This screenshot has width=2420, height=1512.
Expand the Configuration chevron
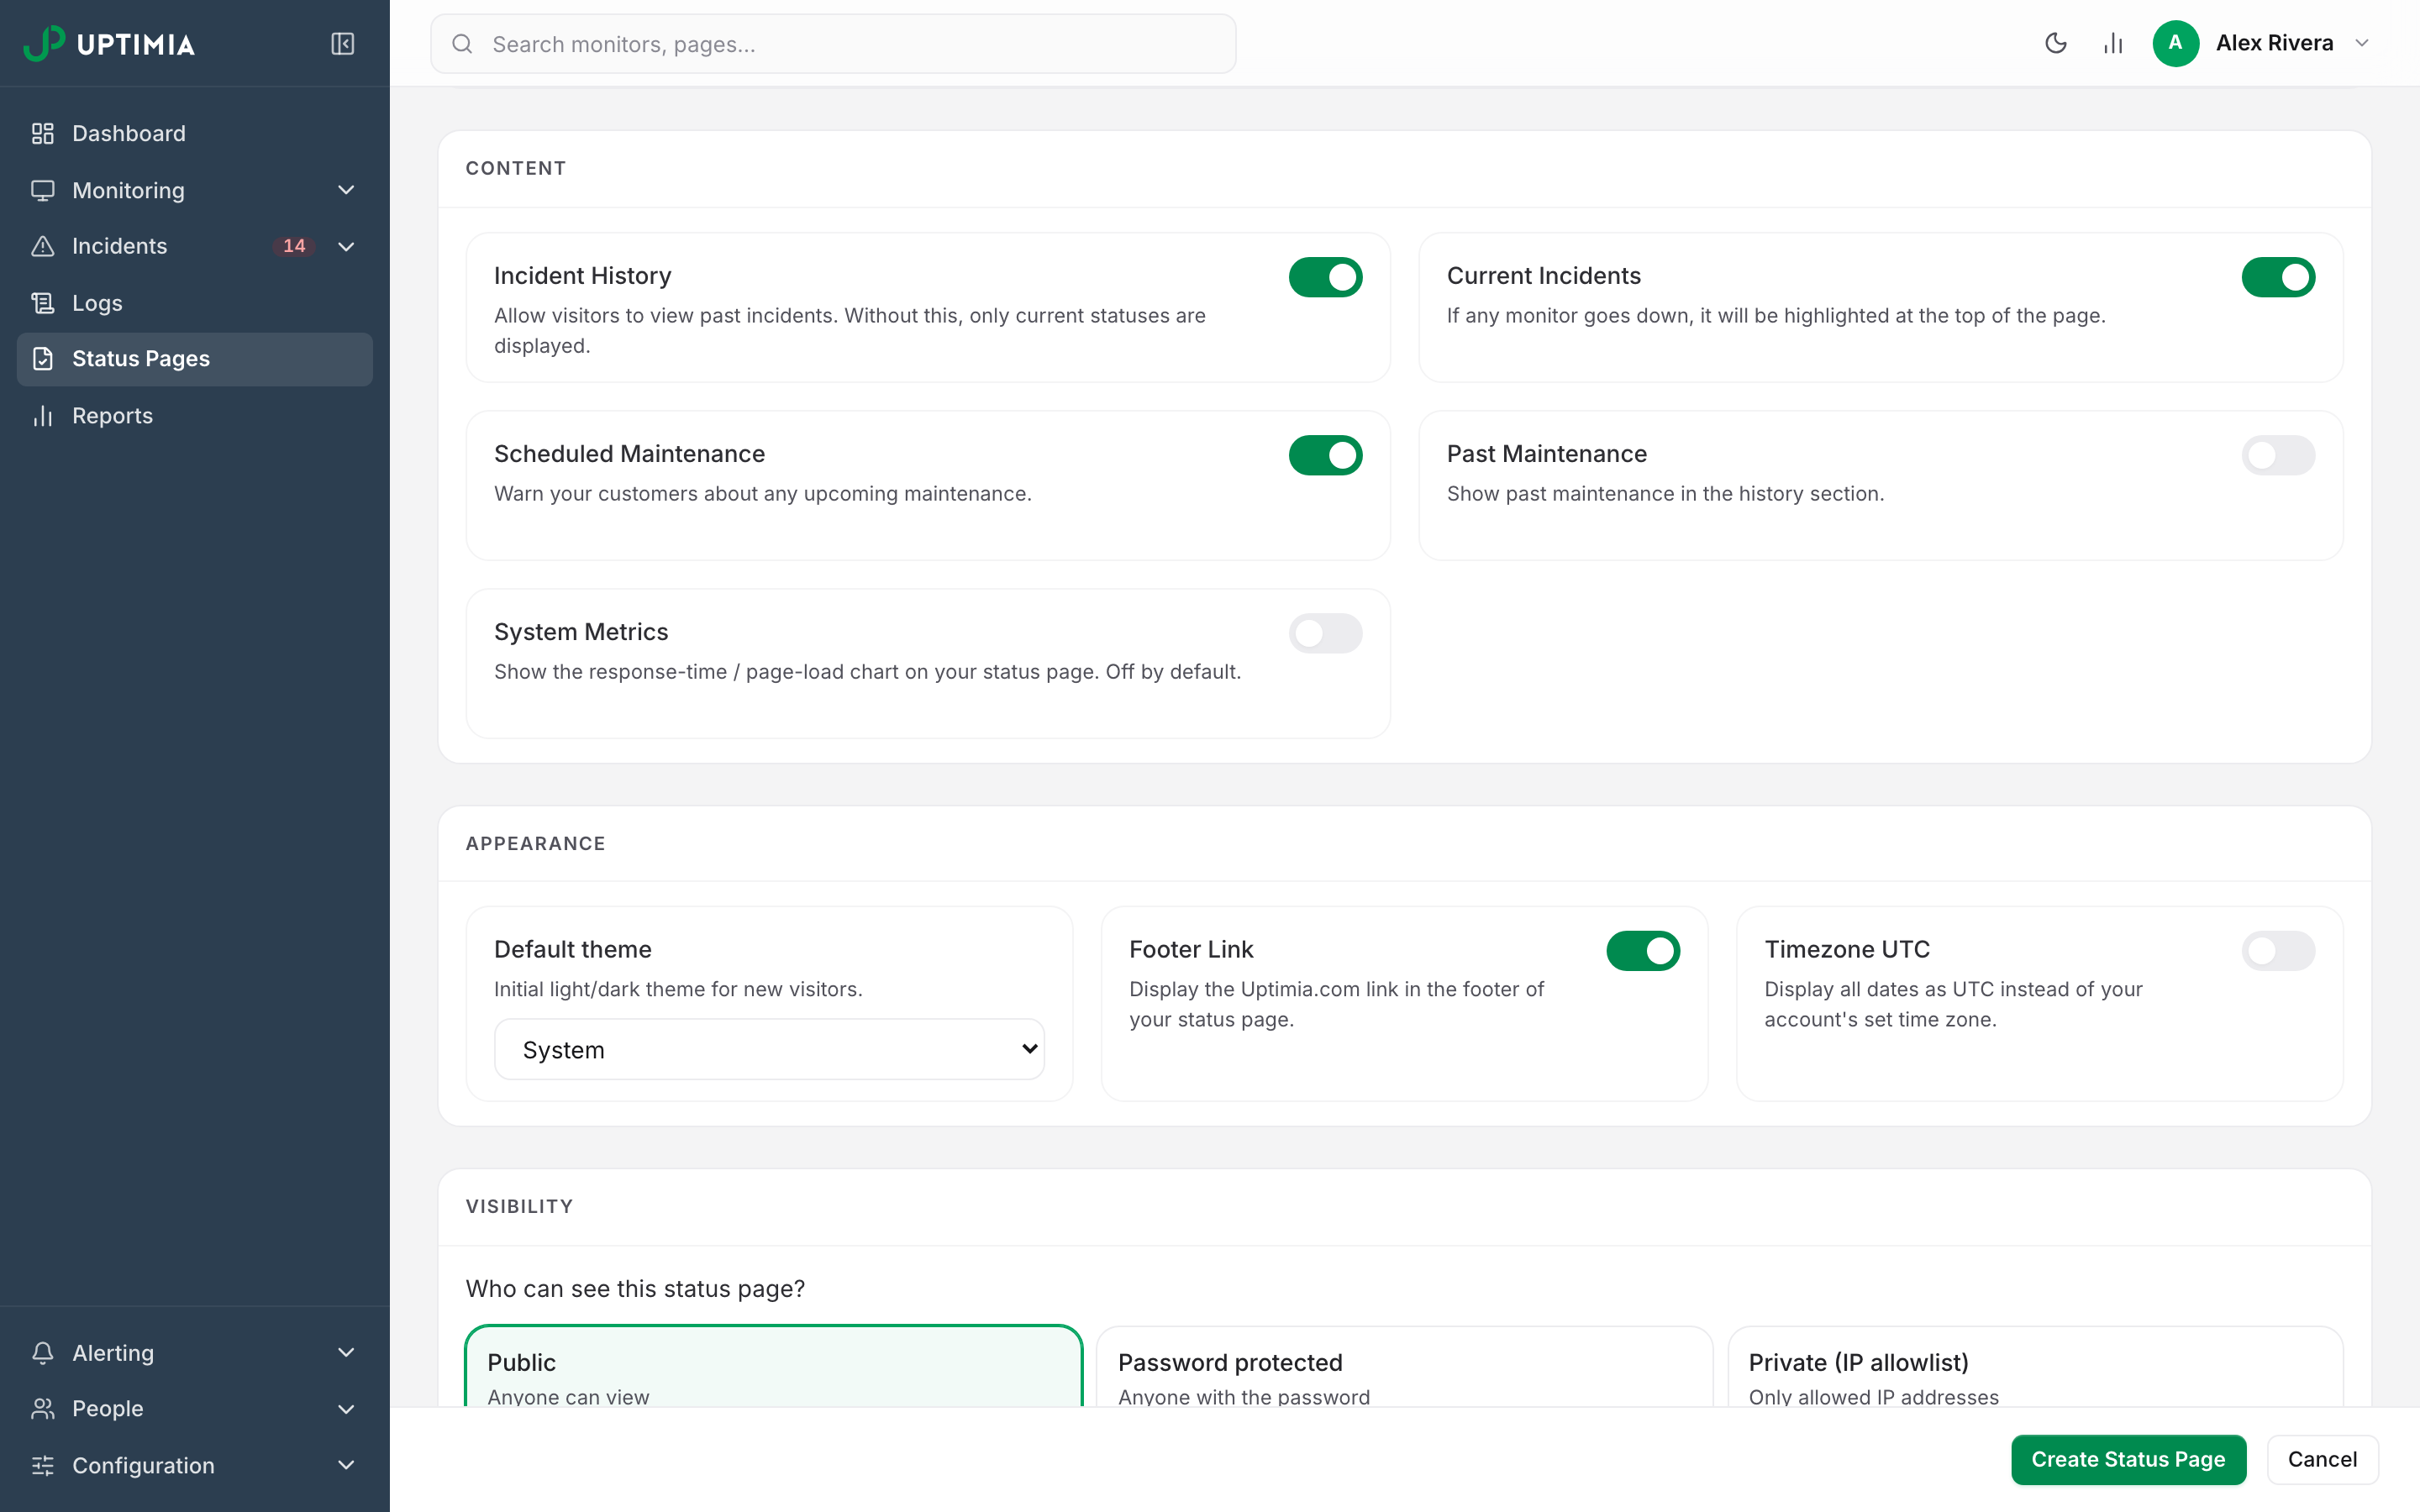[x=346, y=1466]
